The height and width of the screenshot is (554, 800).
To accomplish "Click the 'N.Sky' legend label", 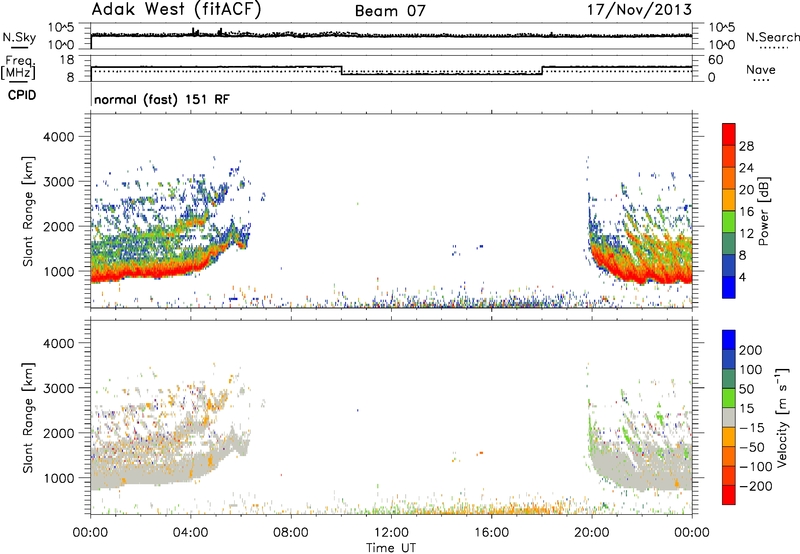I will pyautogui.click(x=19, y=37).
